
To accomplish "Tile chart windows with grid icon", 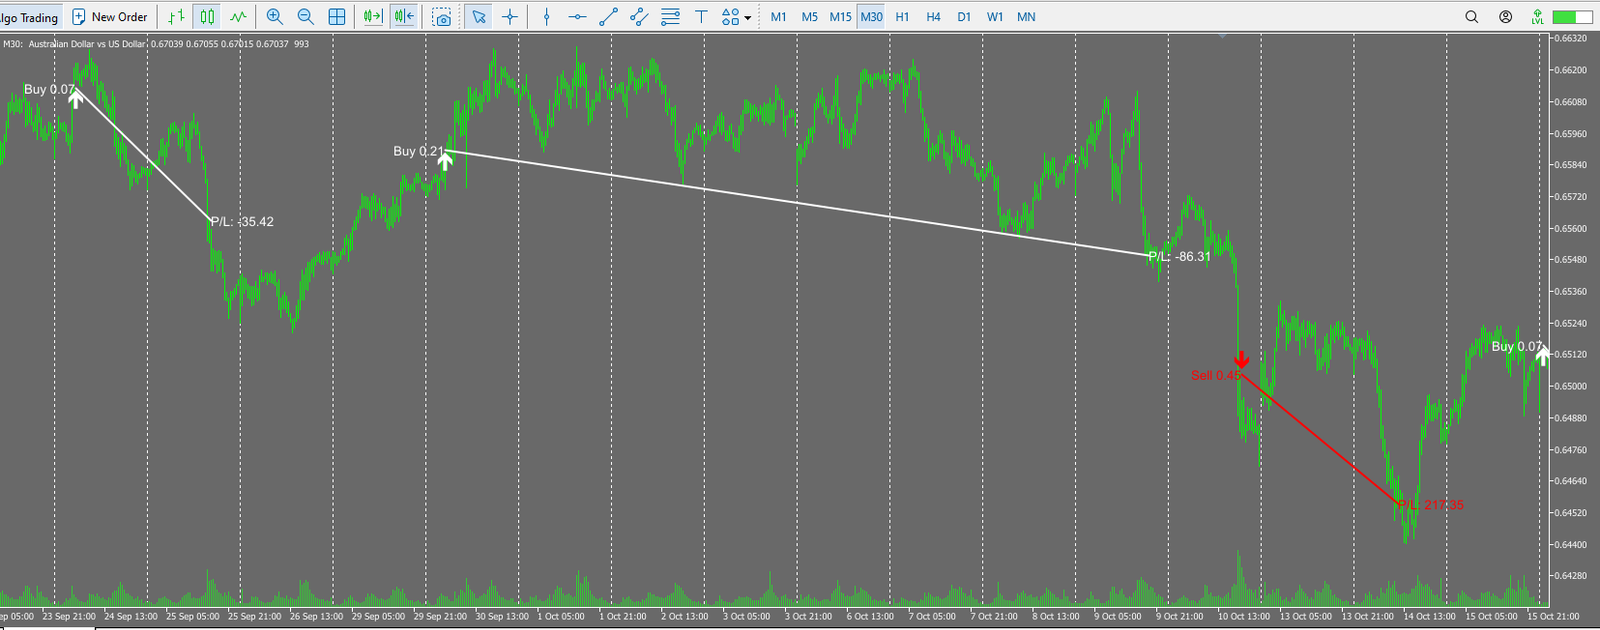I will [337, 17].
